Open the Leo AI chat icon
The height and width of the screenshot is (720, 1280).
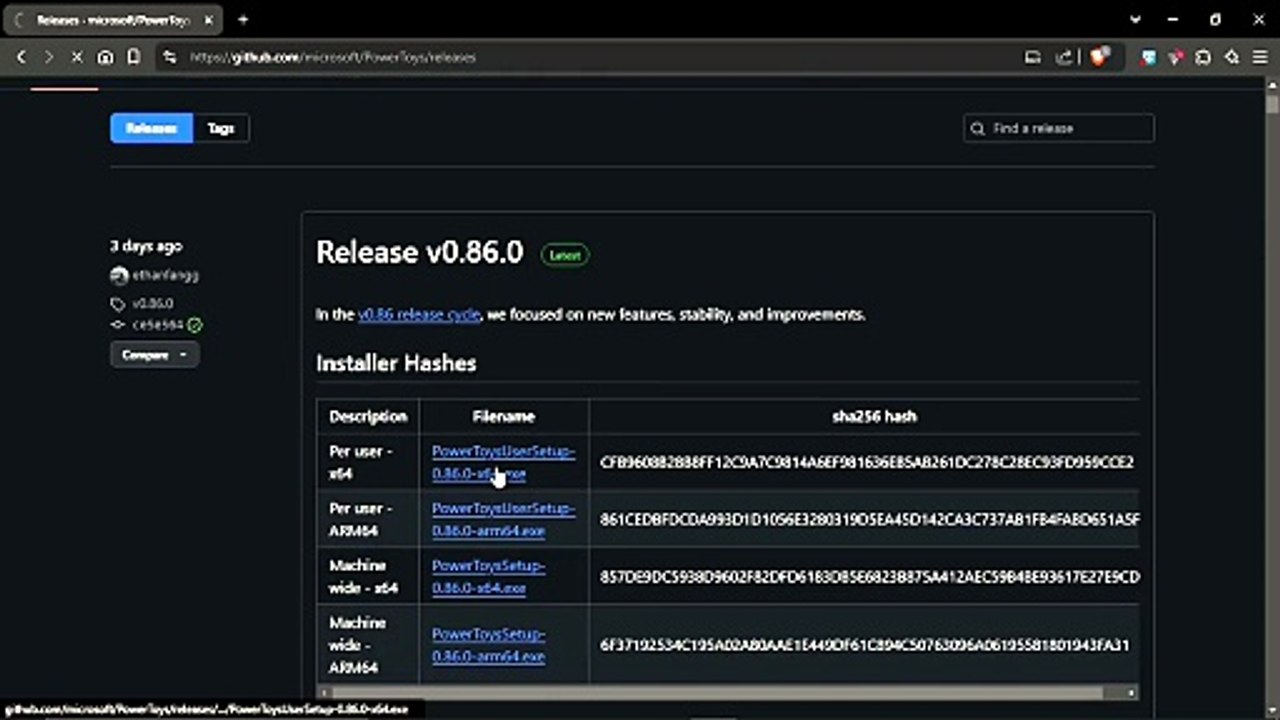click(x=1232, y=57)
